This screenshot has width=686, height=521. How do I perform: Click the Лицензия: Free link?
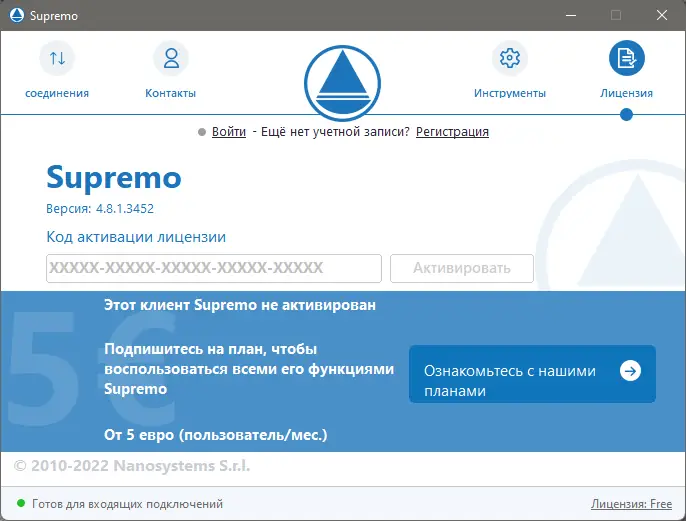(x=631, y=504)
